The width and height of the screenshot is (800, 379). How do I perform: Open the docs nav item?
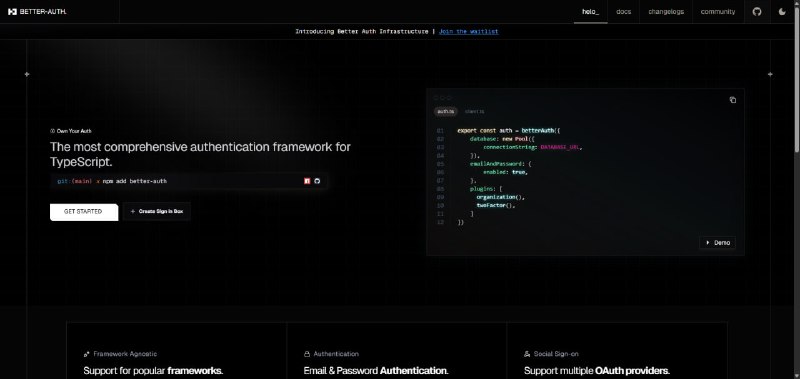623,12
